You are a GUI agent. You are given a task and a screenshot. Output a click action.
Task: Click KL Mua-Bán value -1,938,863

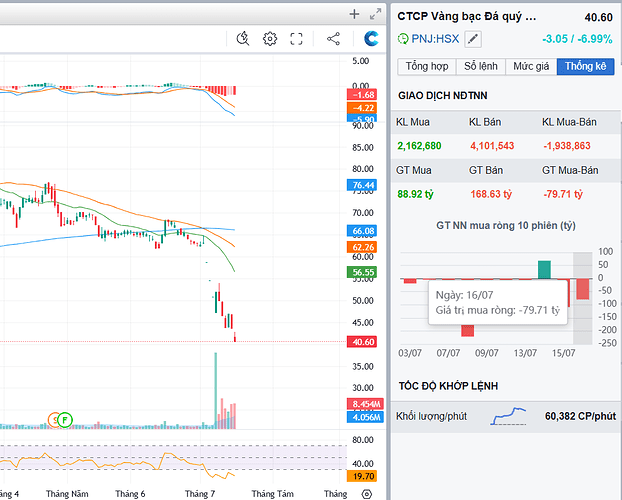pos(567,146)
